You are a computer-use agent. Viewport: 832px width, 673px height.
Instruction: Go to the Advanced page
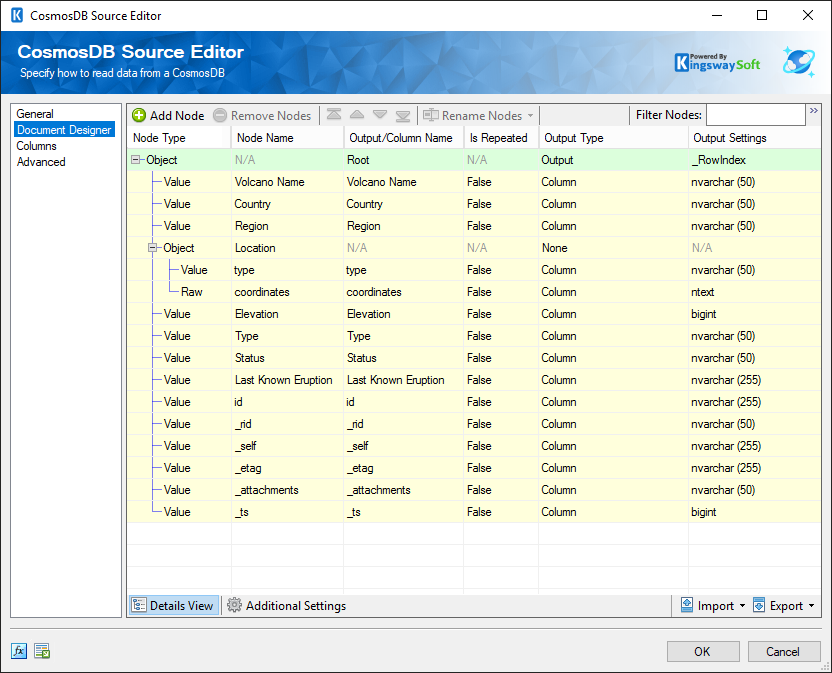tap(41, 161)
